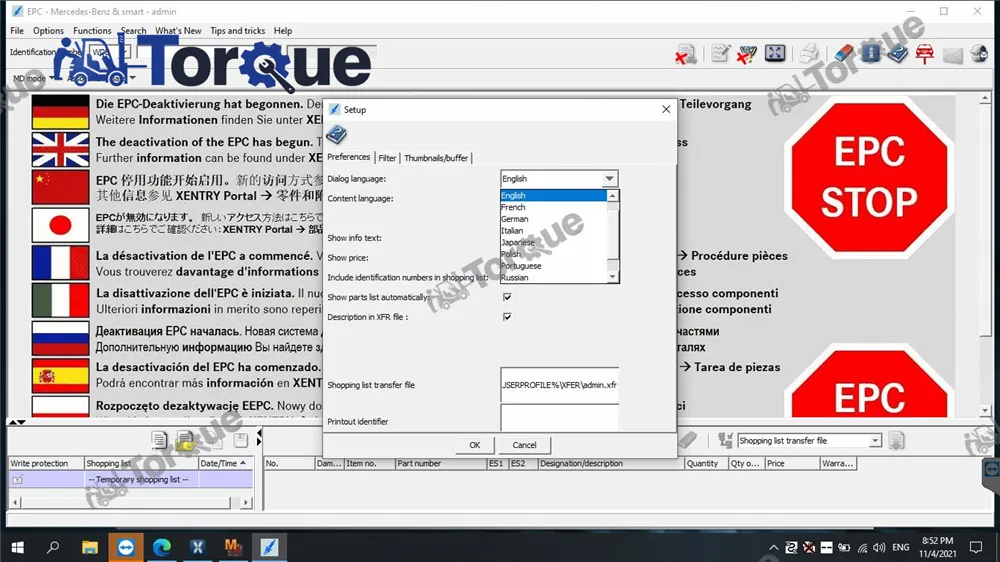The height and width of the screenshot is (562, 1000).
Task: Click the full screen arrows icon
Action: pyautogui.click(x=775, y=54)
